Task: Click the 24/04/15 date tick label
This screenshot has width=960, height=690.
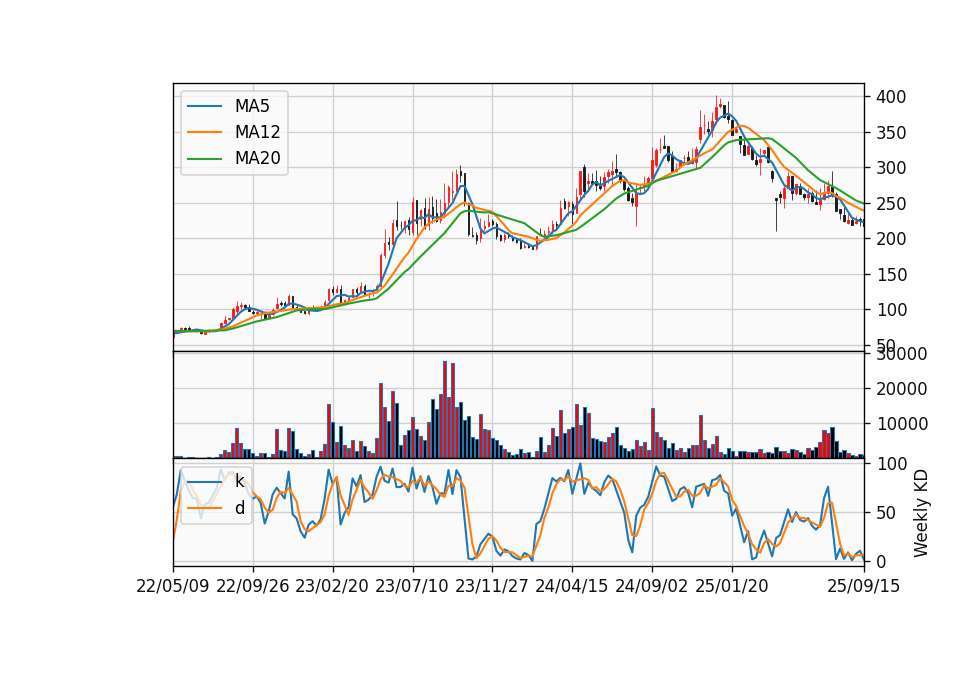Action: click(x=572, y=586)
